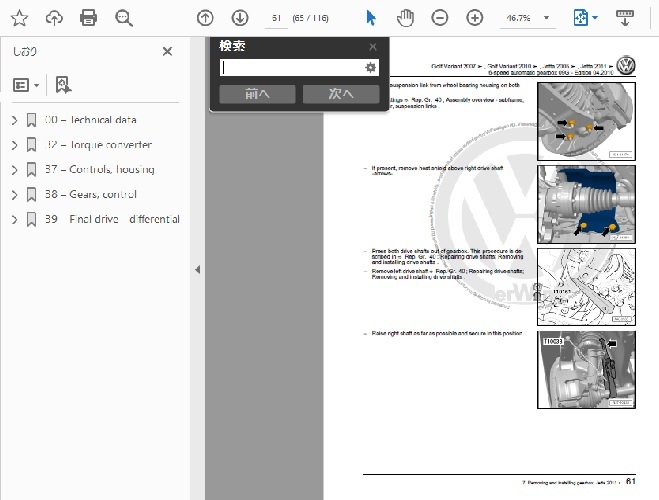Screen dimensions: 659x500
Task: Expand the 00 – Technical data bookmark
Action: (x=14, y=120)
